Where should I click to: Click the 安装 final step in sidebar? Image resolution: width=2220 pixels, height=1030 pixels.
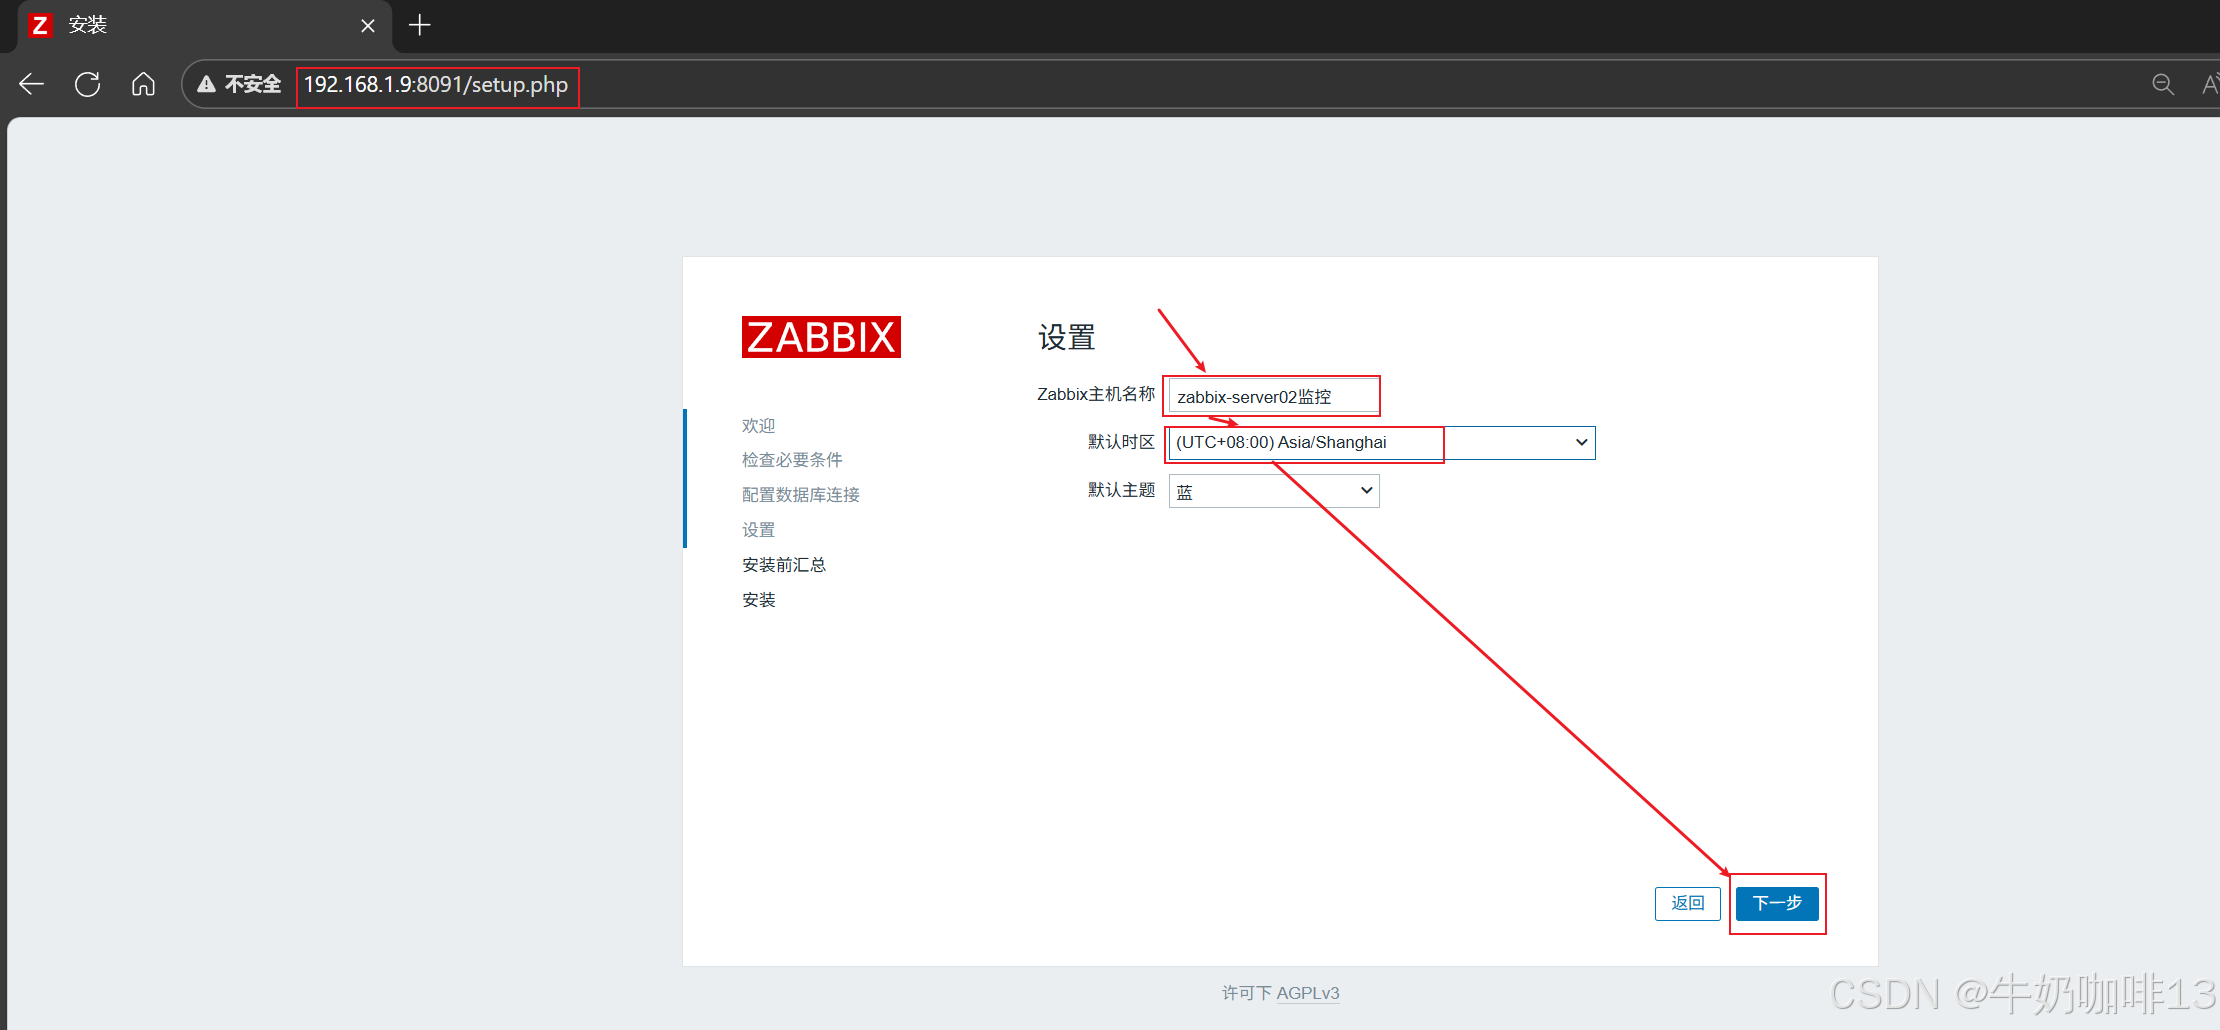(759, 600)
